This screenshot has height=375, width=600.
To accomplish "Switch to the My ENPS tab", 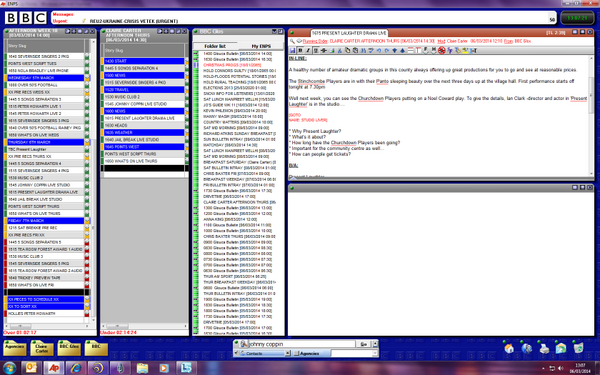I will pos(261,46).
